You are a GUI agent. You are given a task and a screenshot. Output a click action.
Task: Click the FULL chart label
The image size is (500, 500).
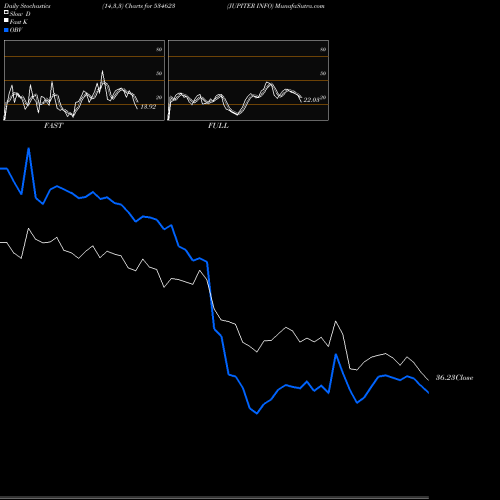click(x=218, y=126)
